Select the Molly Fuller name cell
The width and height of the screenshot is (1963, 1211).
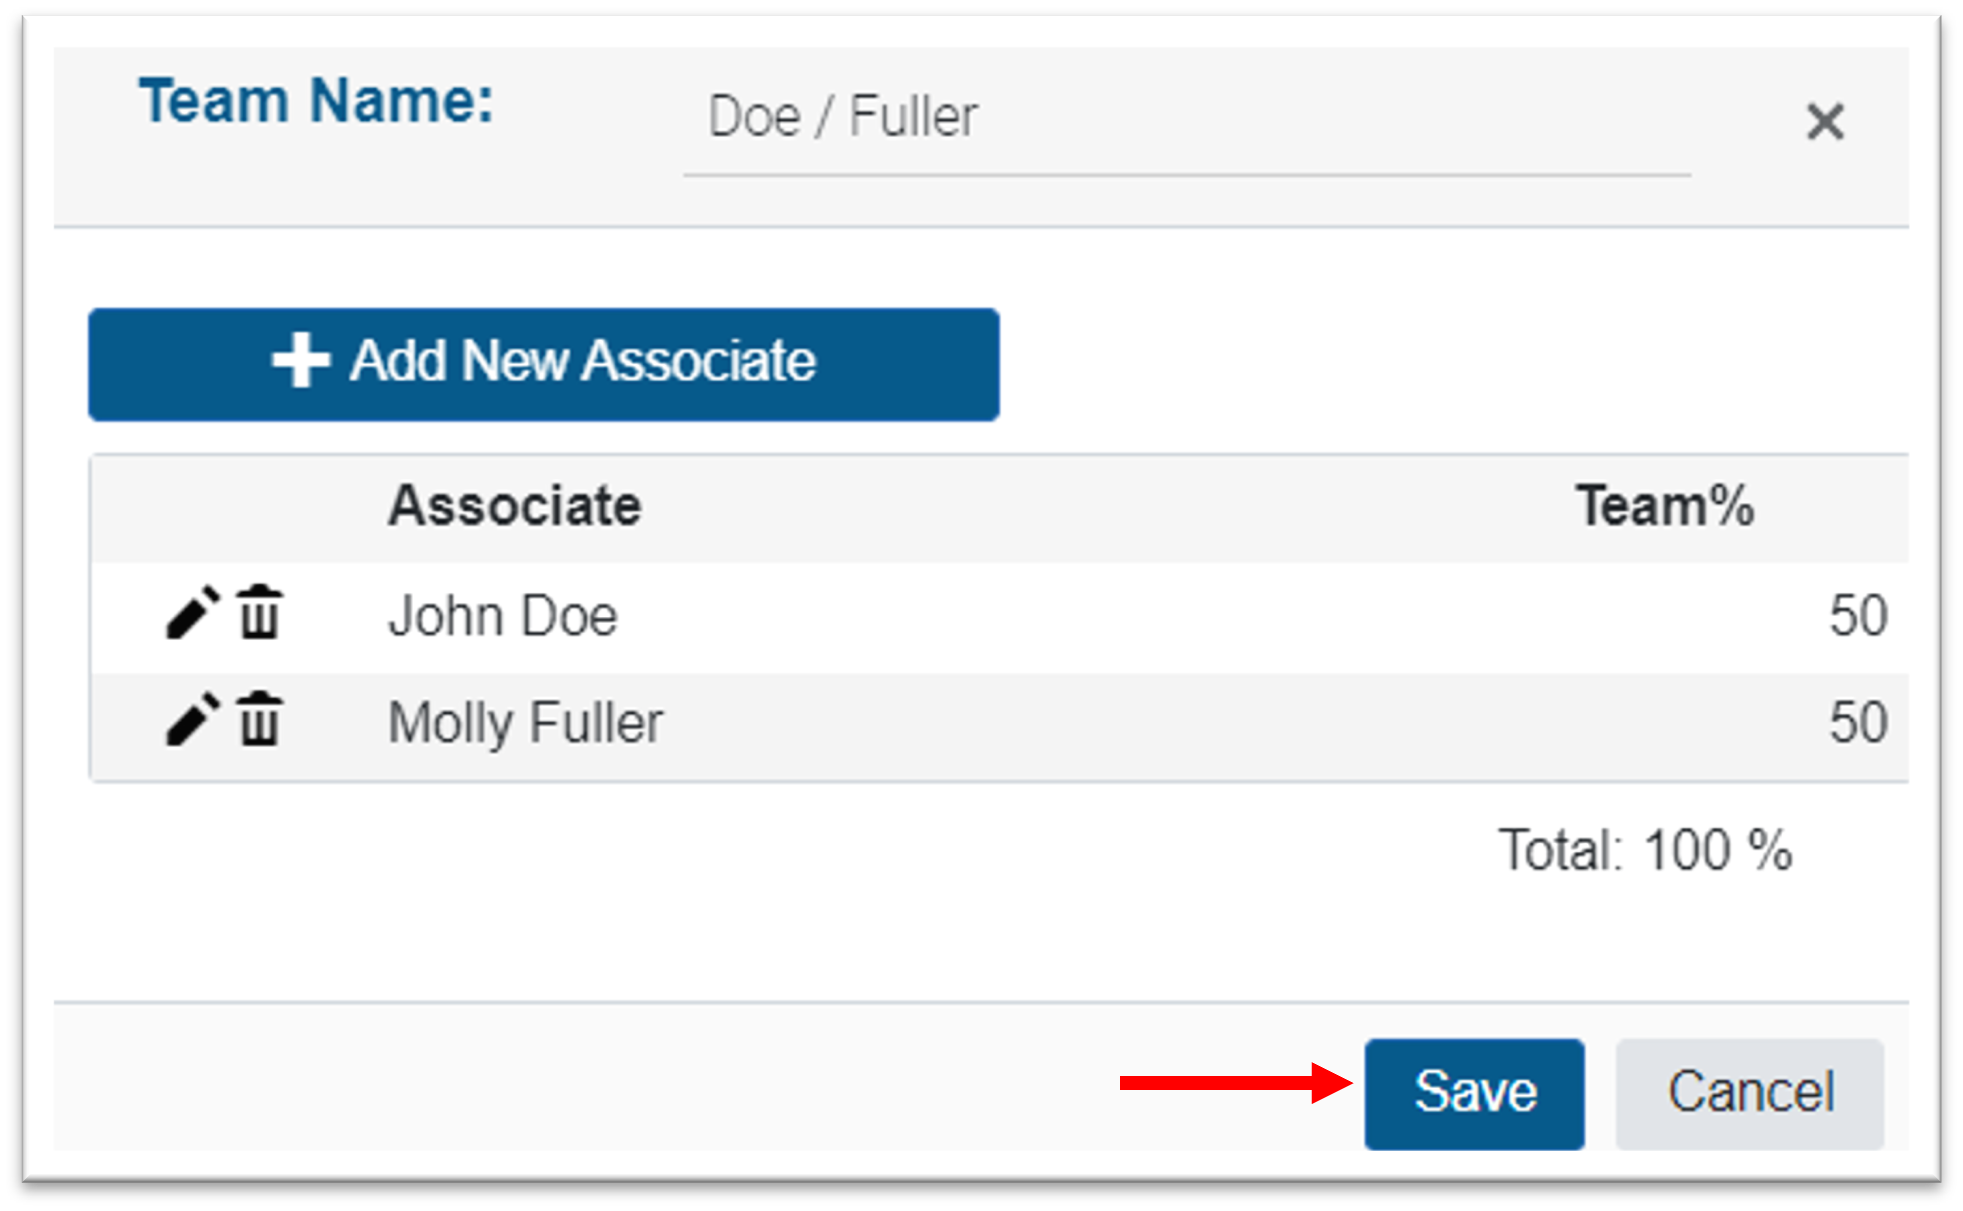pyautogui.click(x=525, y=722)
